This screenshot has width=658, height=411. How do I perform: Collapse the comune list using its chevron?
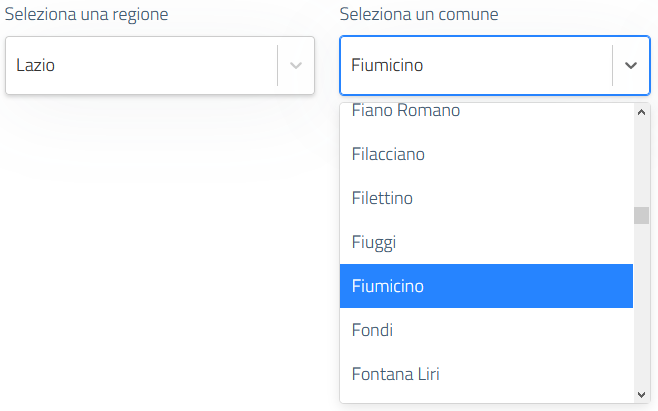click(631, 66)
